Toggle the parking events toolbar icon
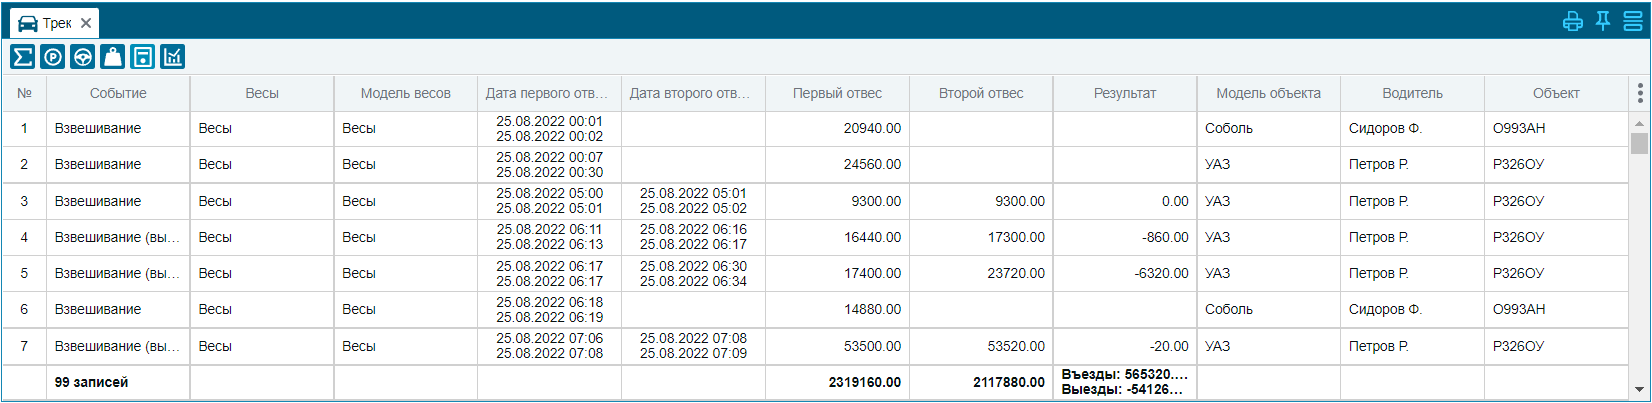Screen dimensions: 1652x403 coord(53,57)
